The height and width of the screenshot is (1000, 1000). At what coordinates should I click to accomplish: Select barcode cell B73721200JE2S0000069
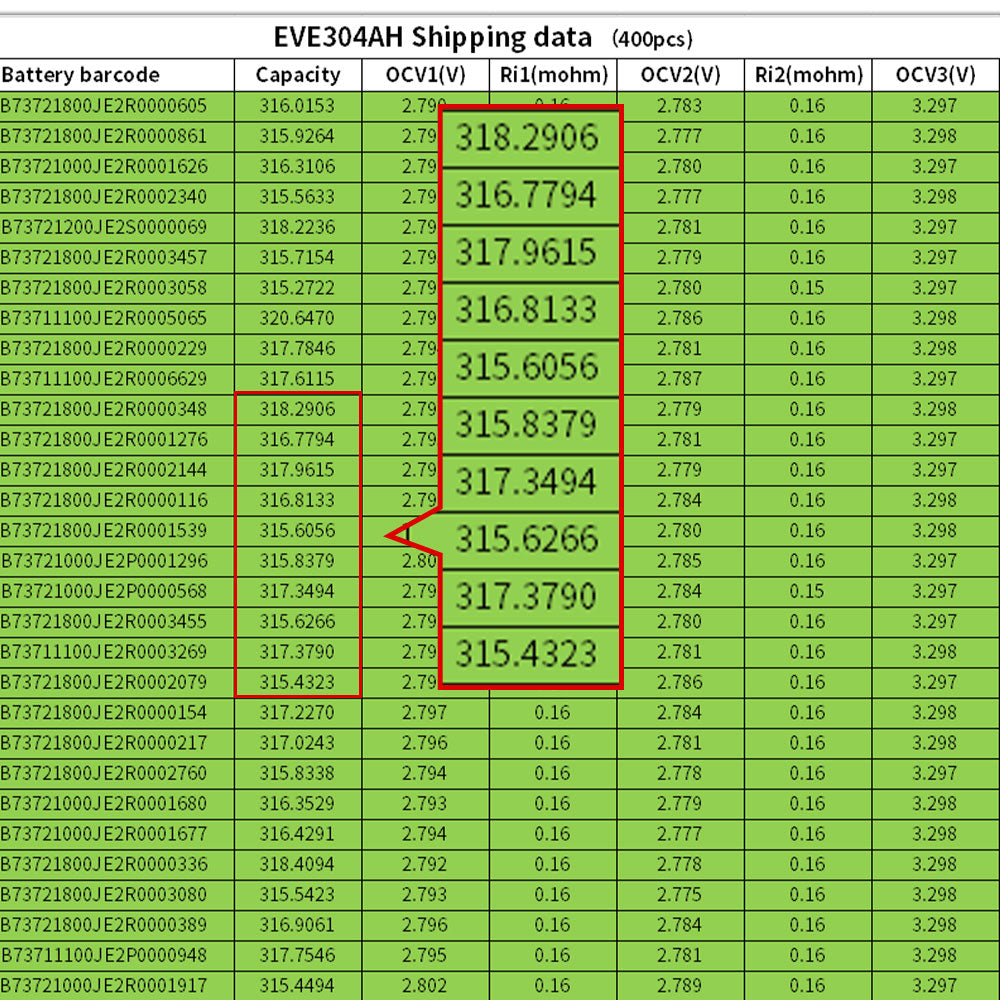tap(104, 227)
